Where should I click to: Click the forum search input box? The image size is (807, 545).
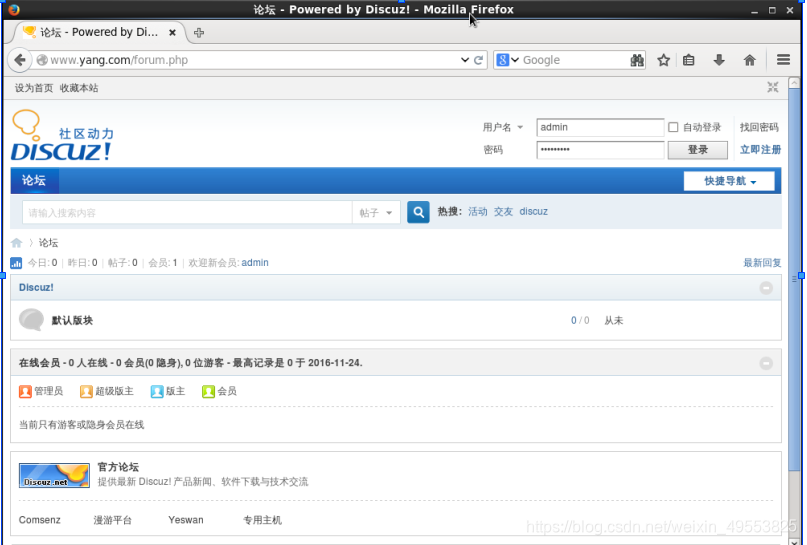[x=187, y=213]
